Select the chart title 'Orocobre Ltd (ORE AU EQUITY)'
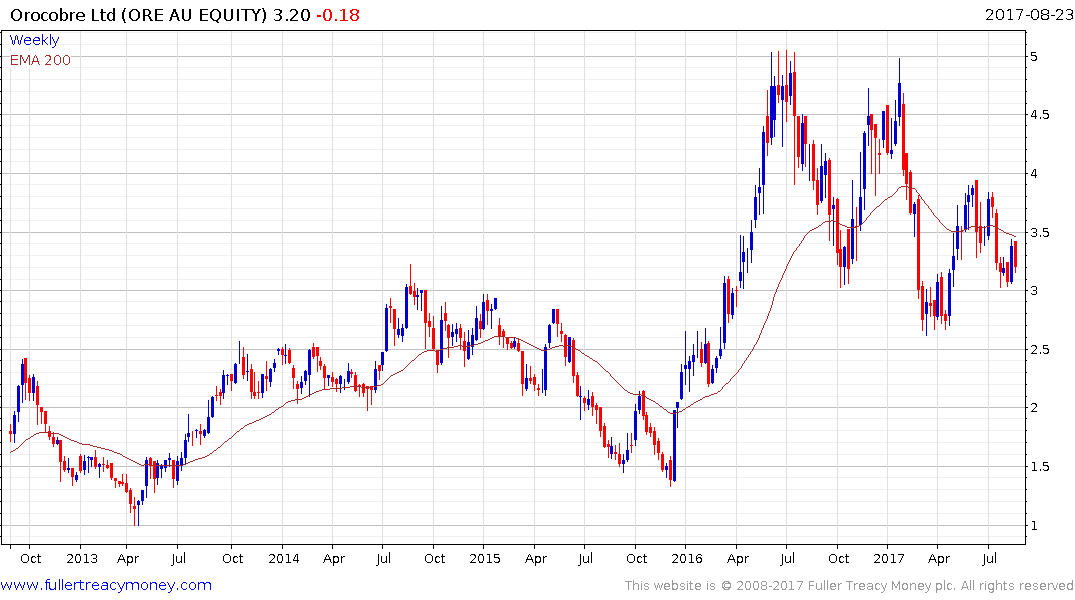This screenshot has height=600, width=1075. [138, 15]
